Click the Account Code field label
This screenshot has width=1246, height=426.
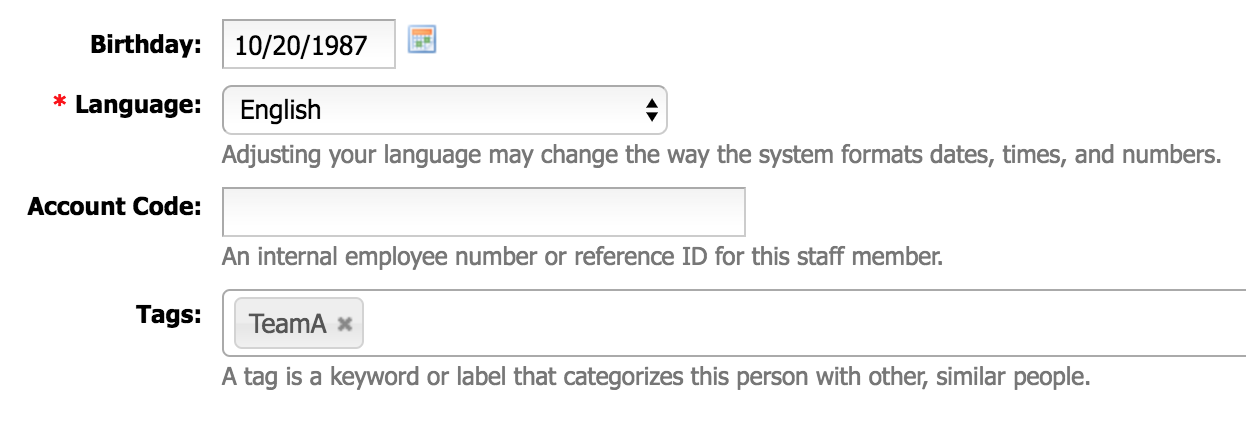[115, 207]
